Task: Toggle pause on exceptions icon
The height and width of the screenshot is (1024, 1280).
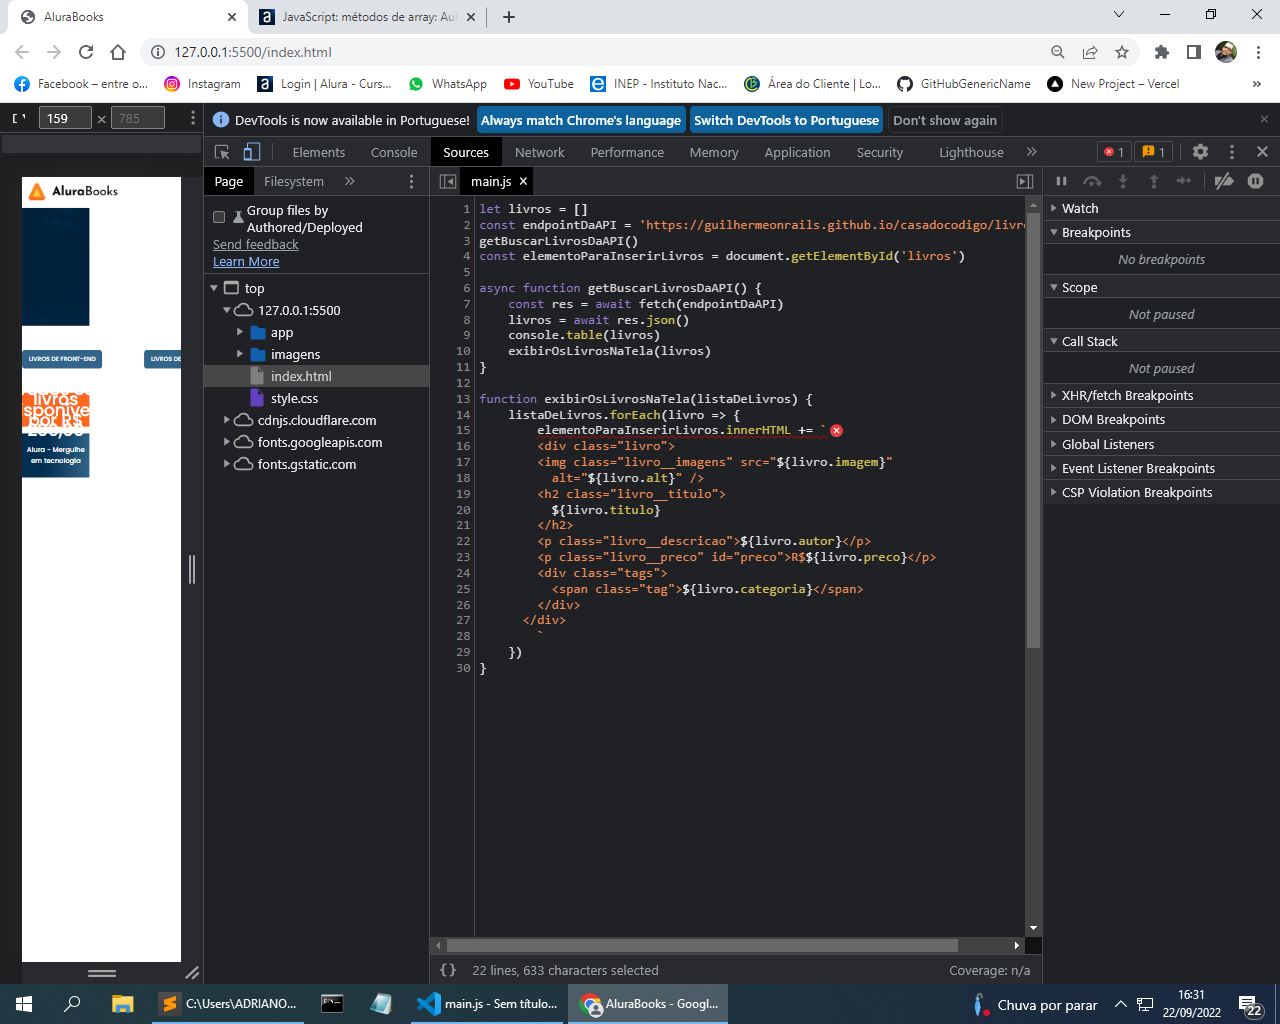Action: [x=1256, y=181]
